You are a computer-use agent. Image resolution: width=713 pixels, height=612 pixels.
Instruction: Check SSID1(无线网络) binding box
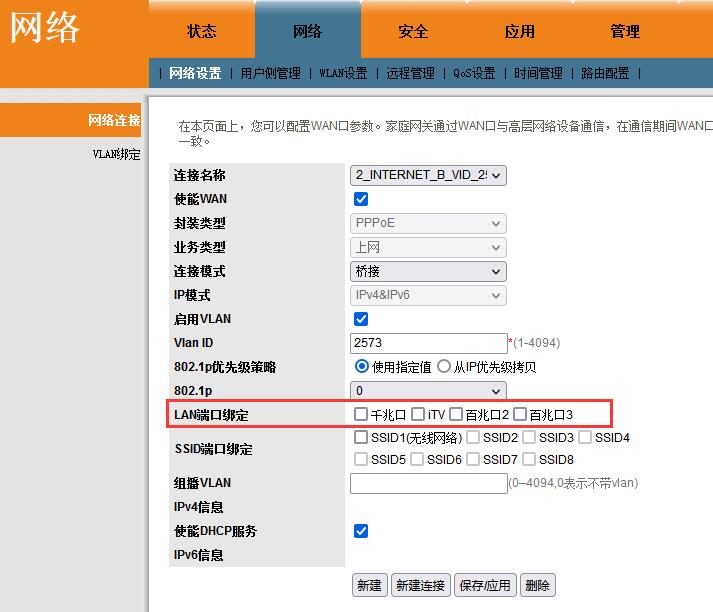tap(361, 437)
